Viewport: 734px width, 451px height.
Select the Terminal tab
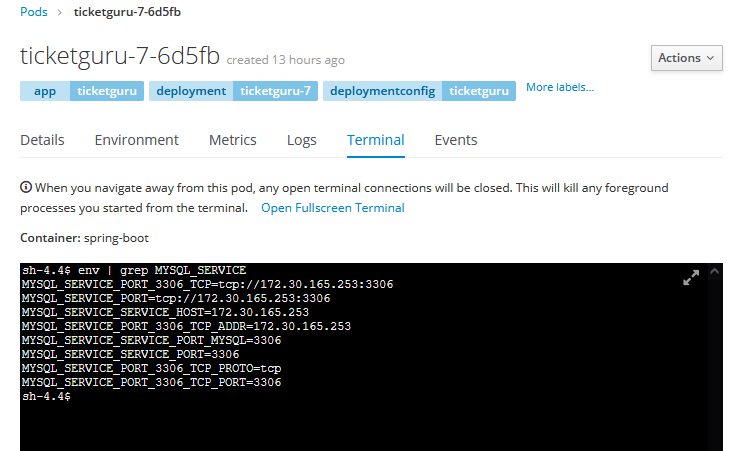[375, 140]
